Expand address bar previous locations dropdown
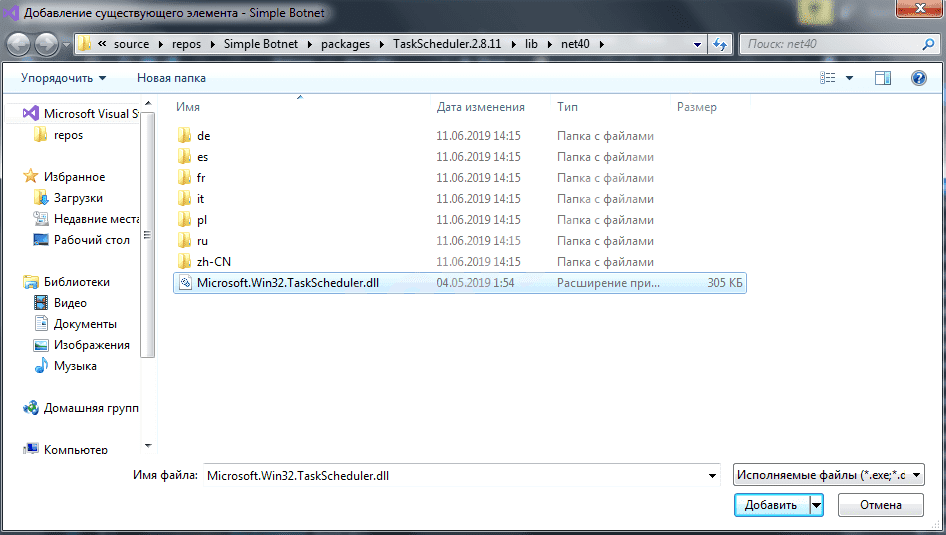Screen dimensions: 946x535 pyautogui.click(x=697, y=44)
